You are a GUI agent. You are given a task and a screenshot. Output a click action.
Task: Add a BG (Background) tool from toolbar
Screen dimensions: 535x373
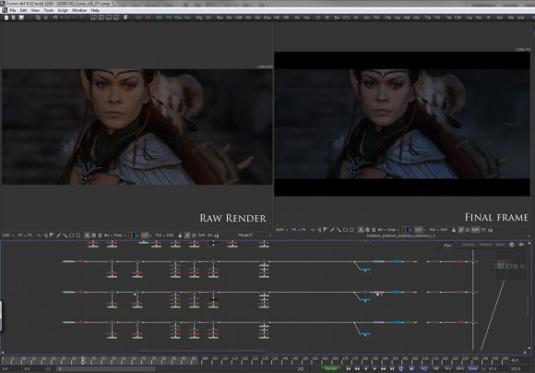[x=159, y=17]
